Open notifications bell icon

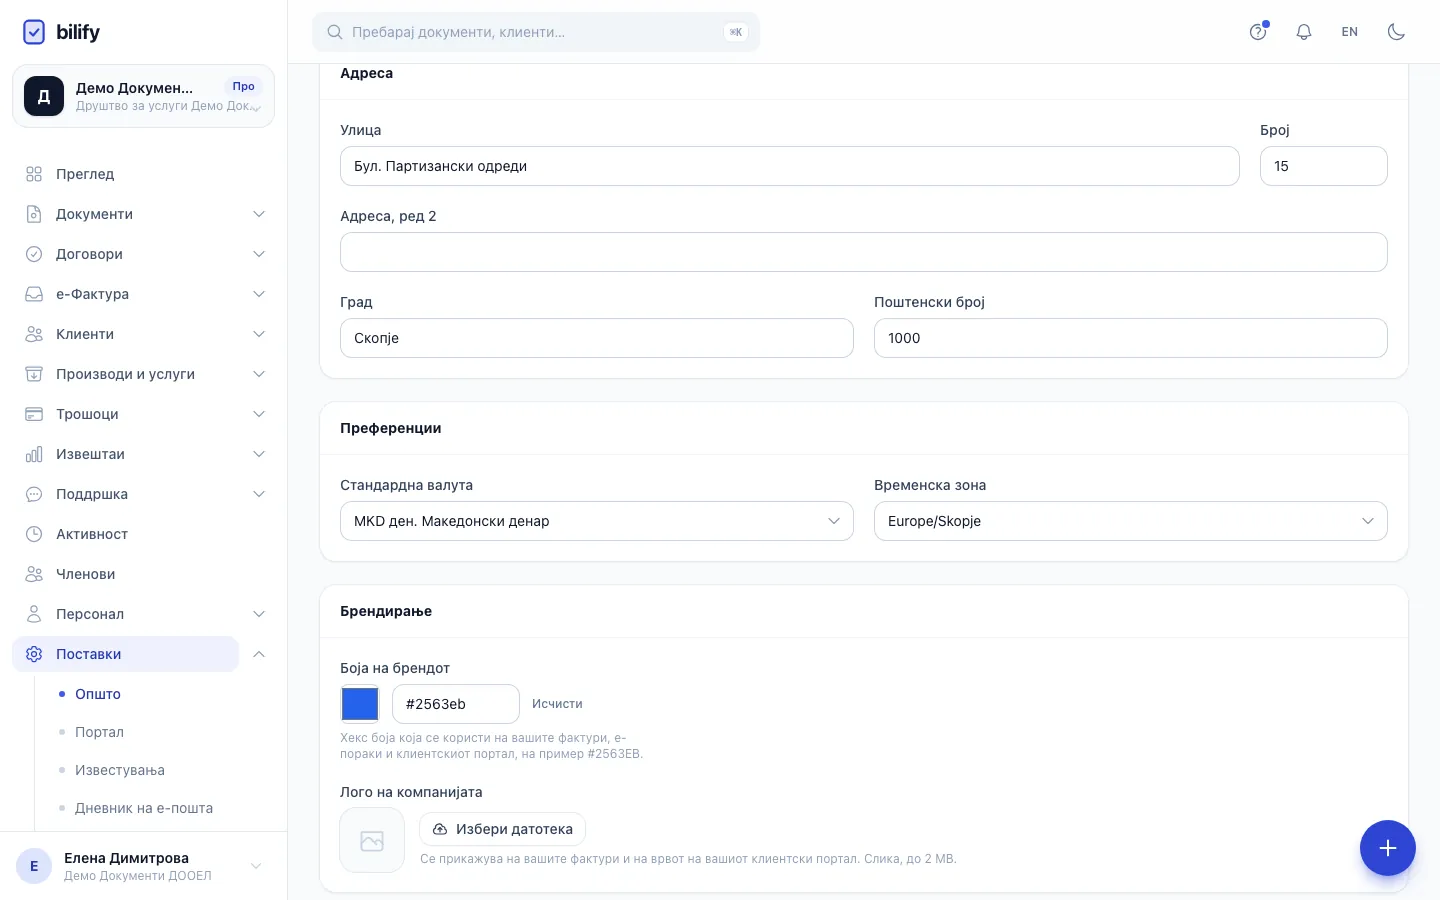(1304, 32)
